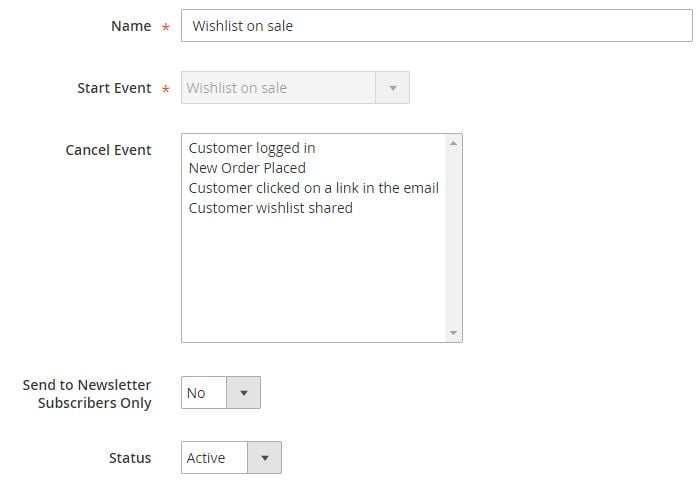Click the Cancel Event list down arrow
700x485 pixels.
click(454, 333)
